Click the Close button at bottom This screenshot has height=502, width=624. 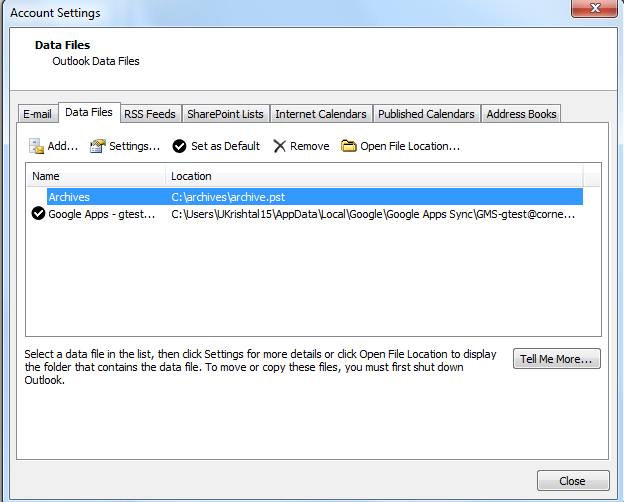pyautogui.click(x=572, y=481)
